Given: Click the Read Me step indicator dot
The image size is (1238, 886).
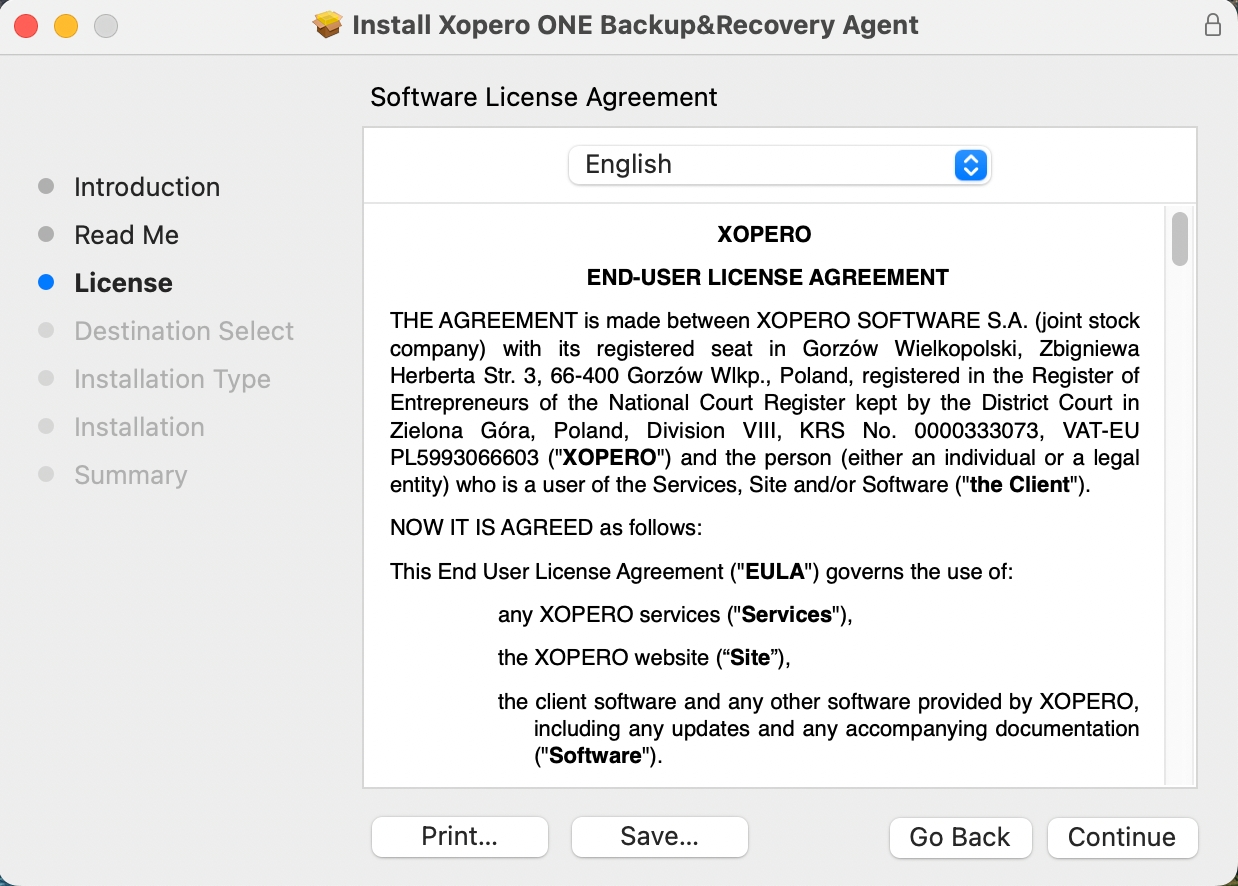Looking at the screenshot, I should pos(46,234).
